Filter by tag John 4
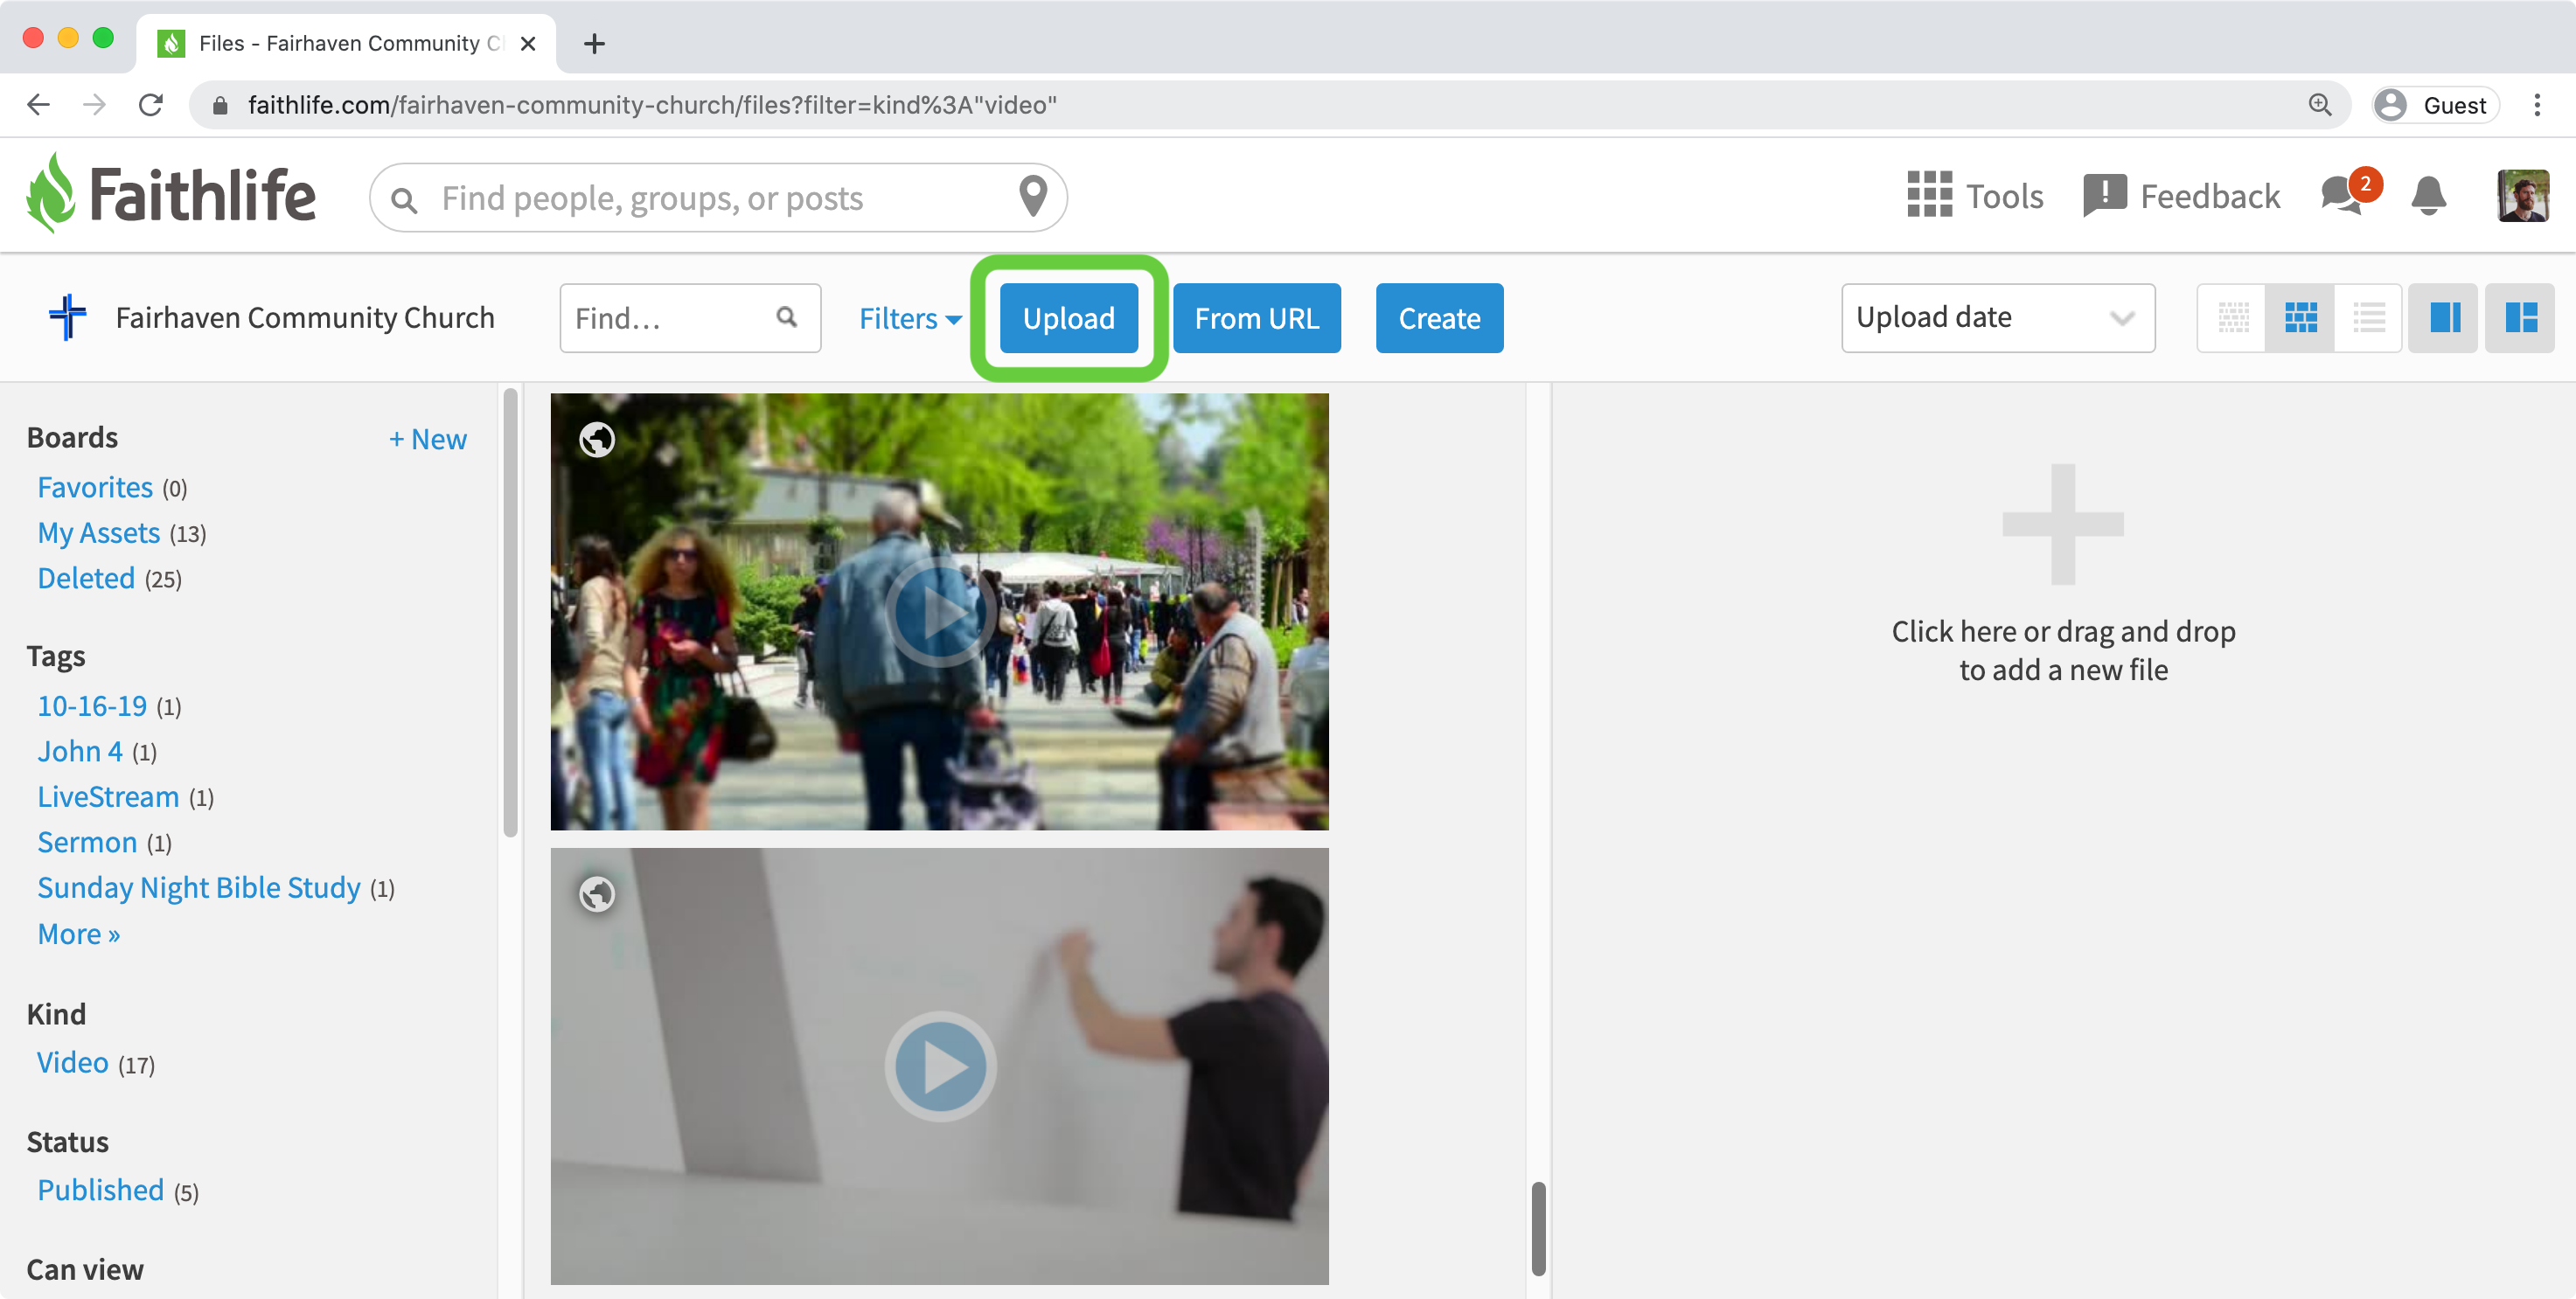 80,751
